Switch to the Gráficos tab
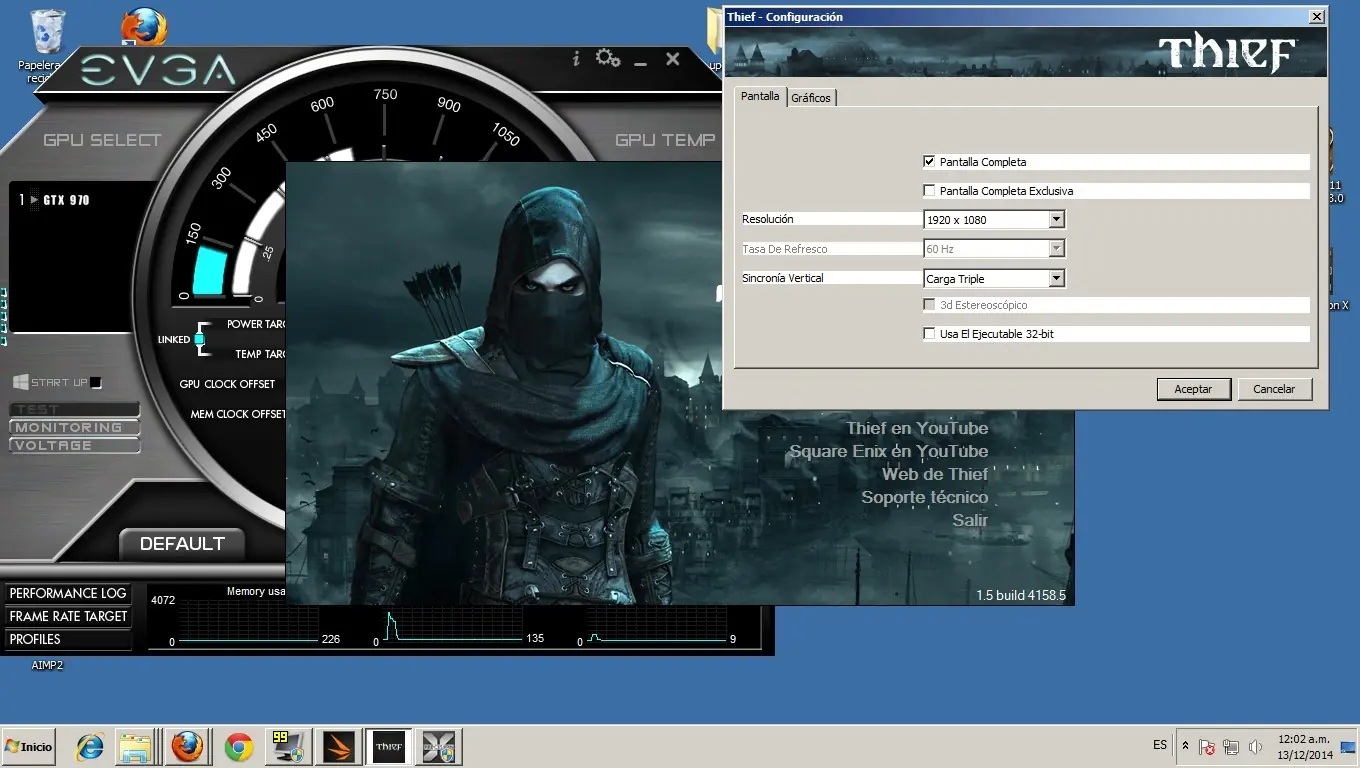1360x768 pixels. click(811, 98)
